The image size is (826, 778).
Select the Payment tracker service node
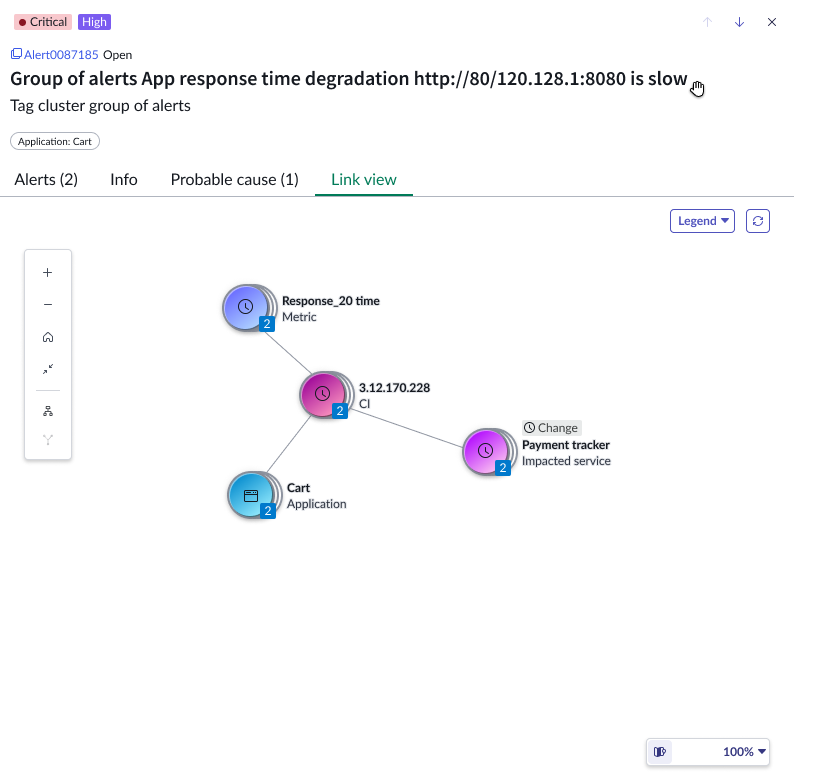486,451
